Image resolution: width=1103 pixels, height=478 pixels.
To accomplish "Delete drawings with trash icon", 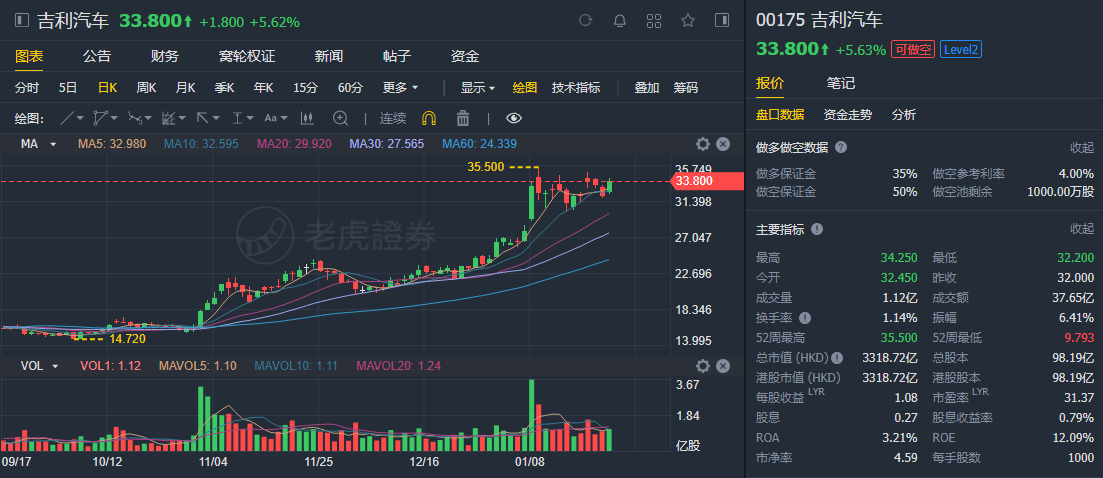I will (x=463, y=118).
